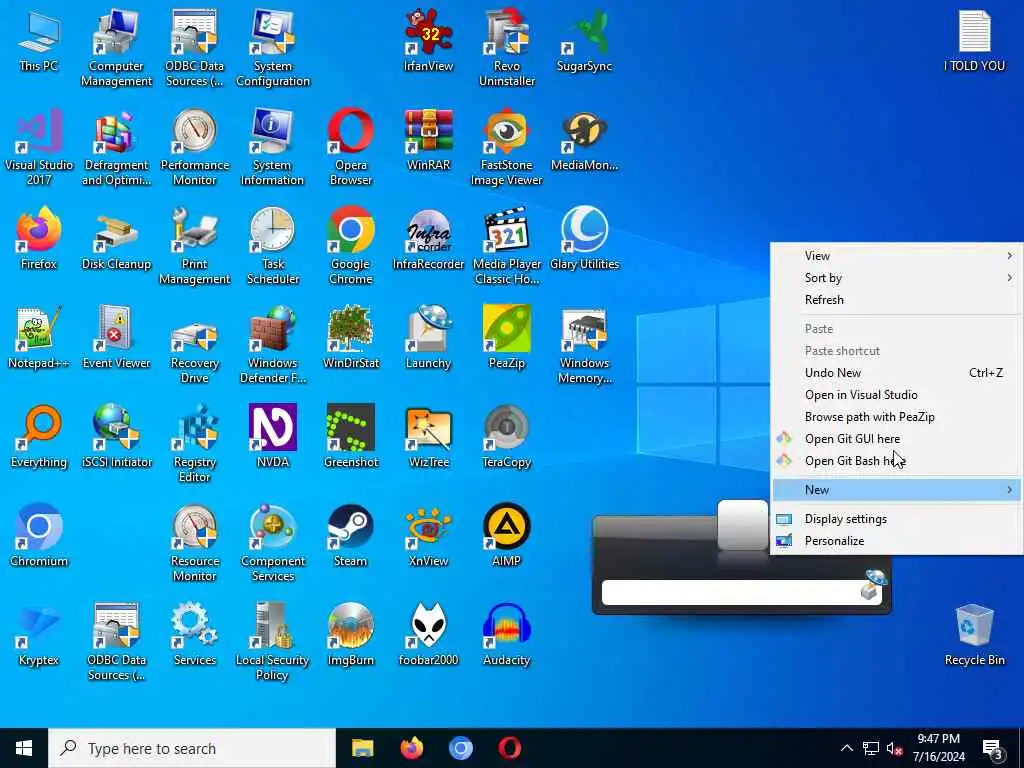Select the PeaZip desktop icon
Screen dimensions: 1024x768
507,337
